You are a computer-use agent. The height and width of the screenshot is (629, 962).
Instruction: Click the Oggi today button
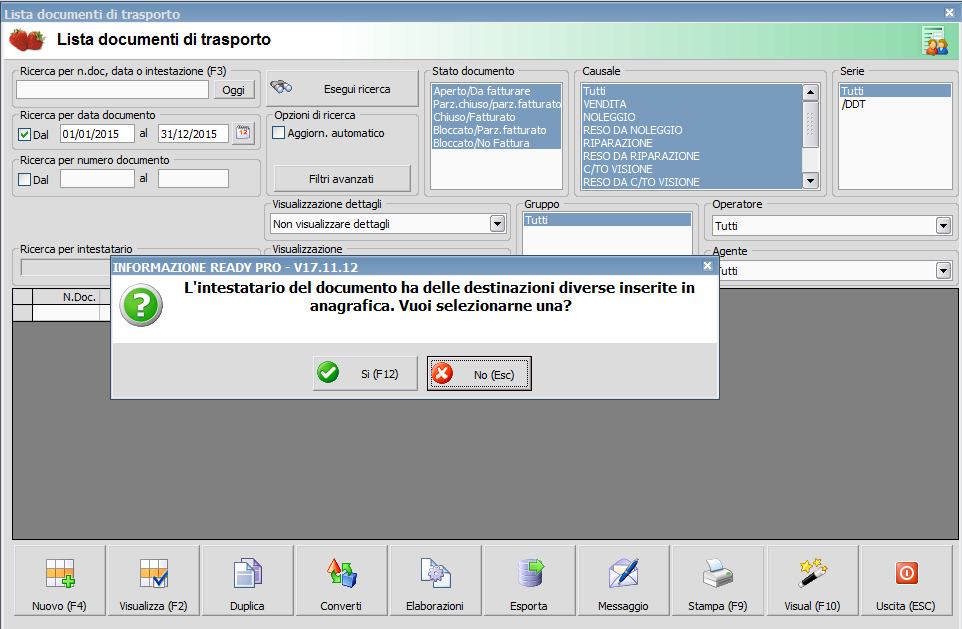(x=233, y=90)
